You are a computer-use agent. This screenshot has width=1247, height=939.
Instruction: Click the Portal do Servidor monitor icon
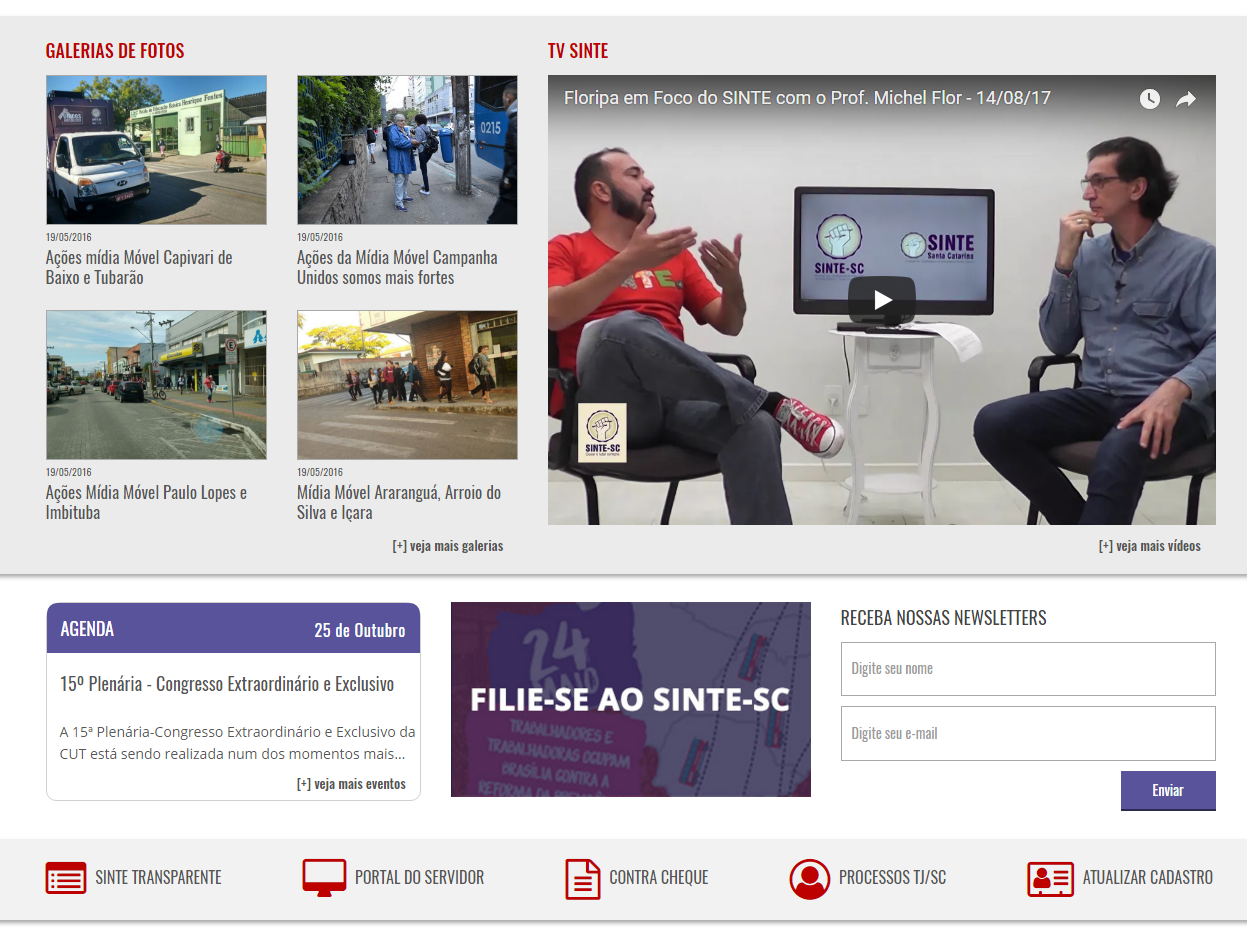[324, 878]
